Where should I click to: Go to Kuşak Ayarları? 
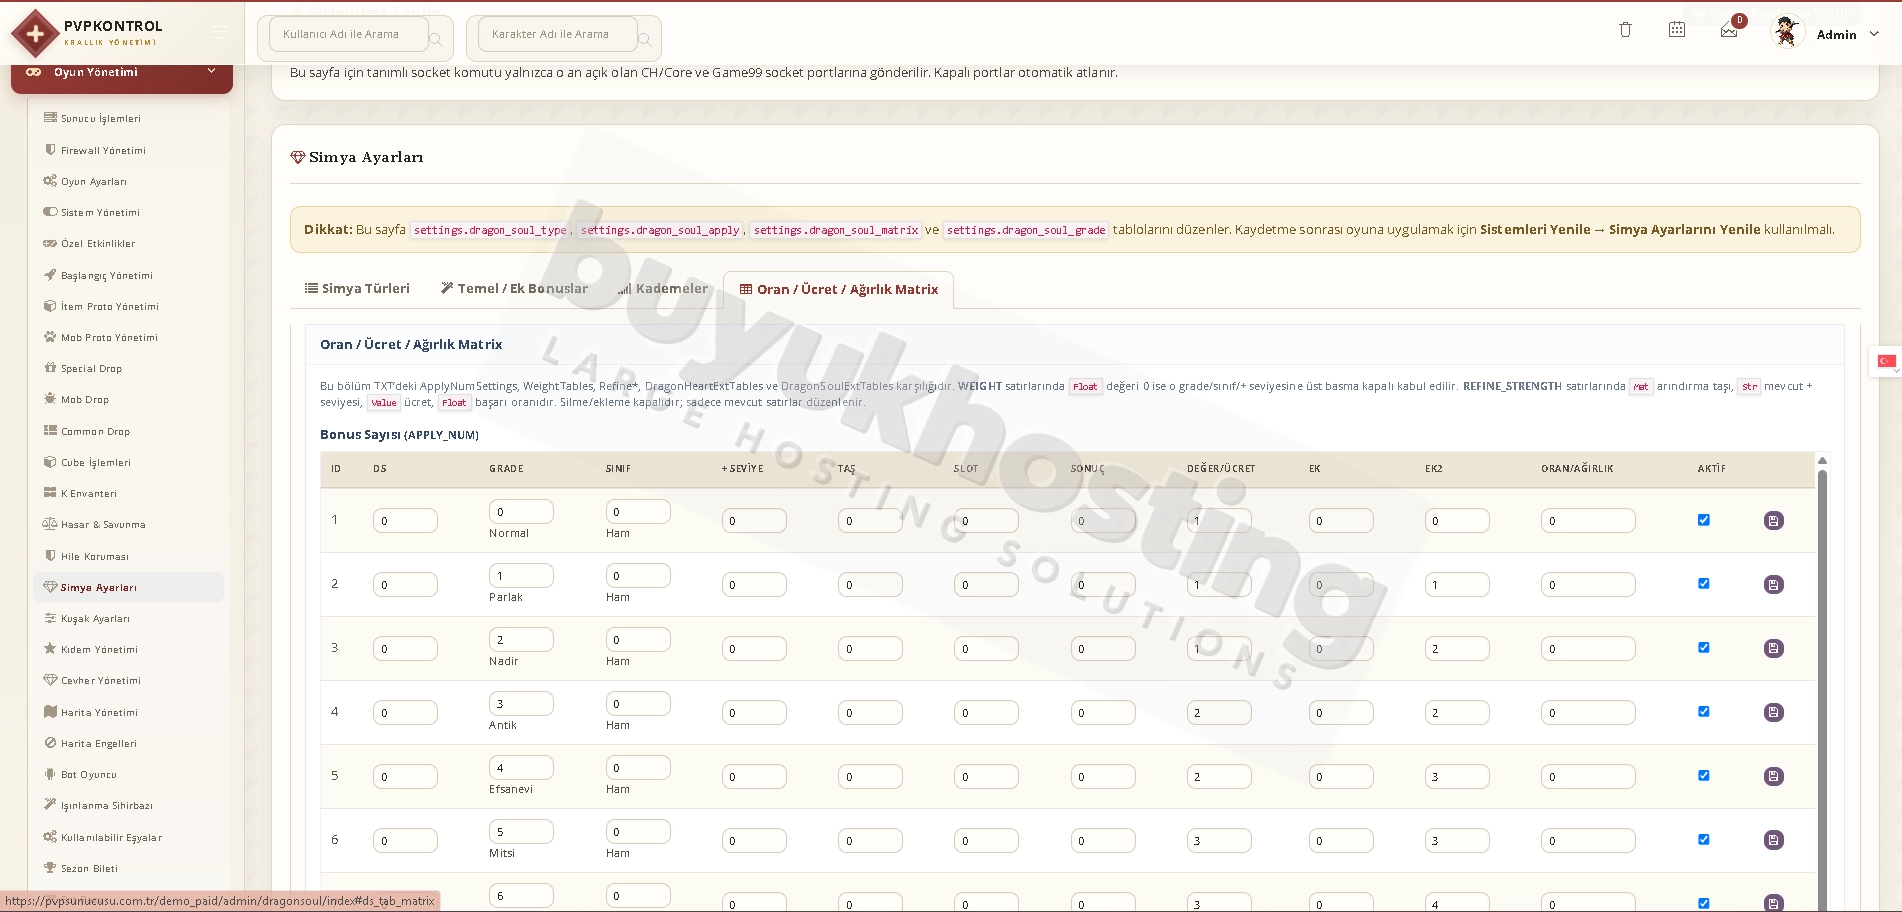point(95,619)
